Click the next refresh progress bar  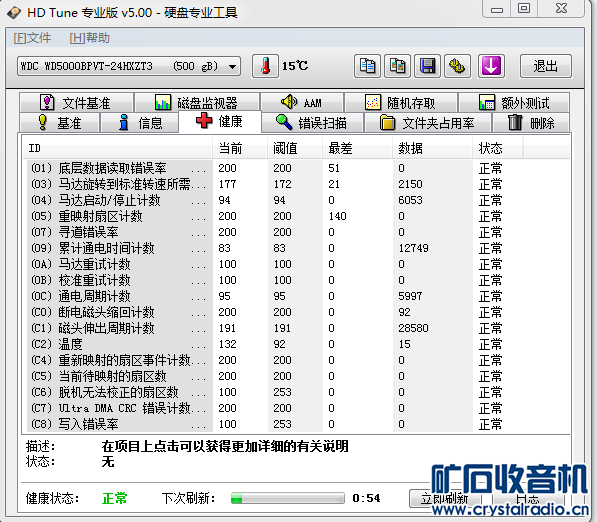(287, 498)
